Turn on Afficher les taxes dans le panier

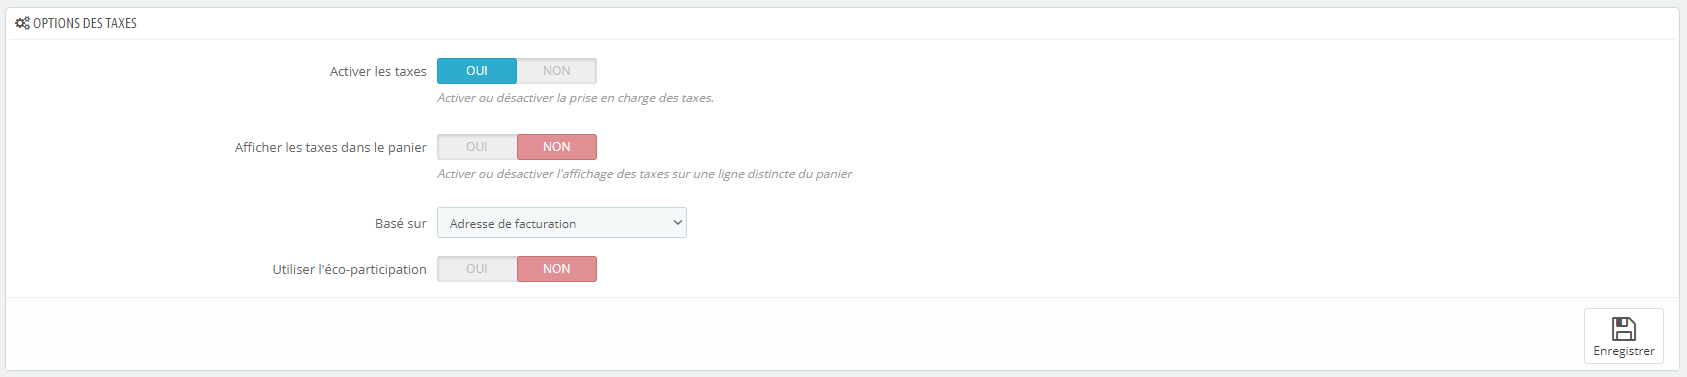[477, 147]
